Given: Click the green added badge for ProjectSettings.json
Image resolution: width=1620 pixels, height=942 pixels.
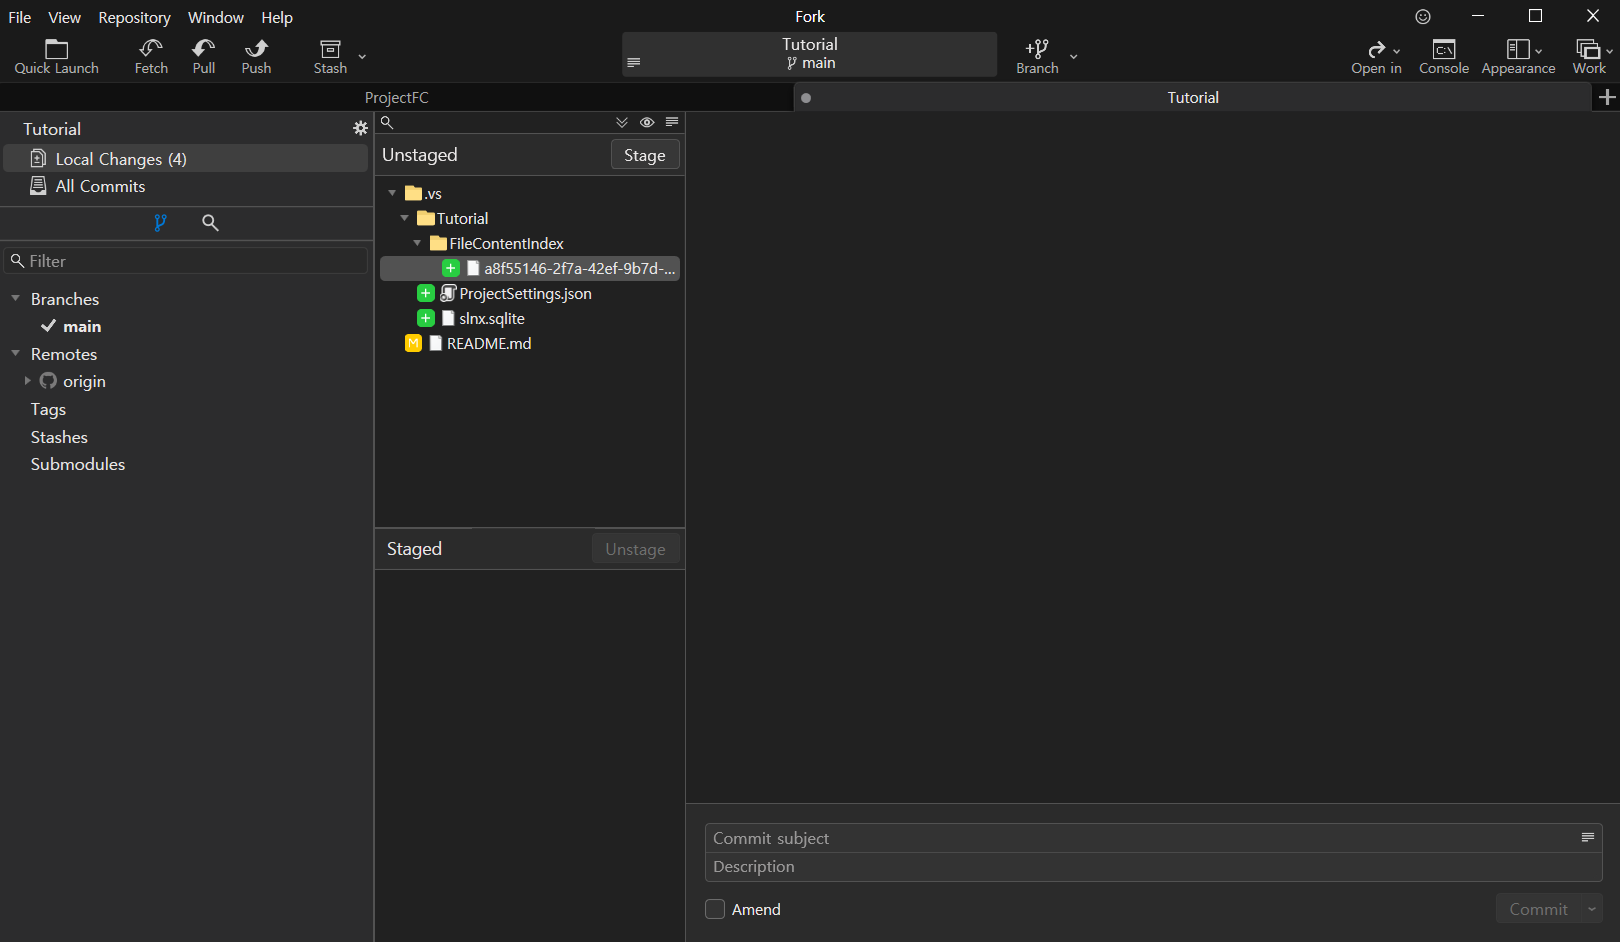Looking at the screenshot, I should tap(426, 293).
